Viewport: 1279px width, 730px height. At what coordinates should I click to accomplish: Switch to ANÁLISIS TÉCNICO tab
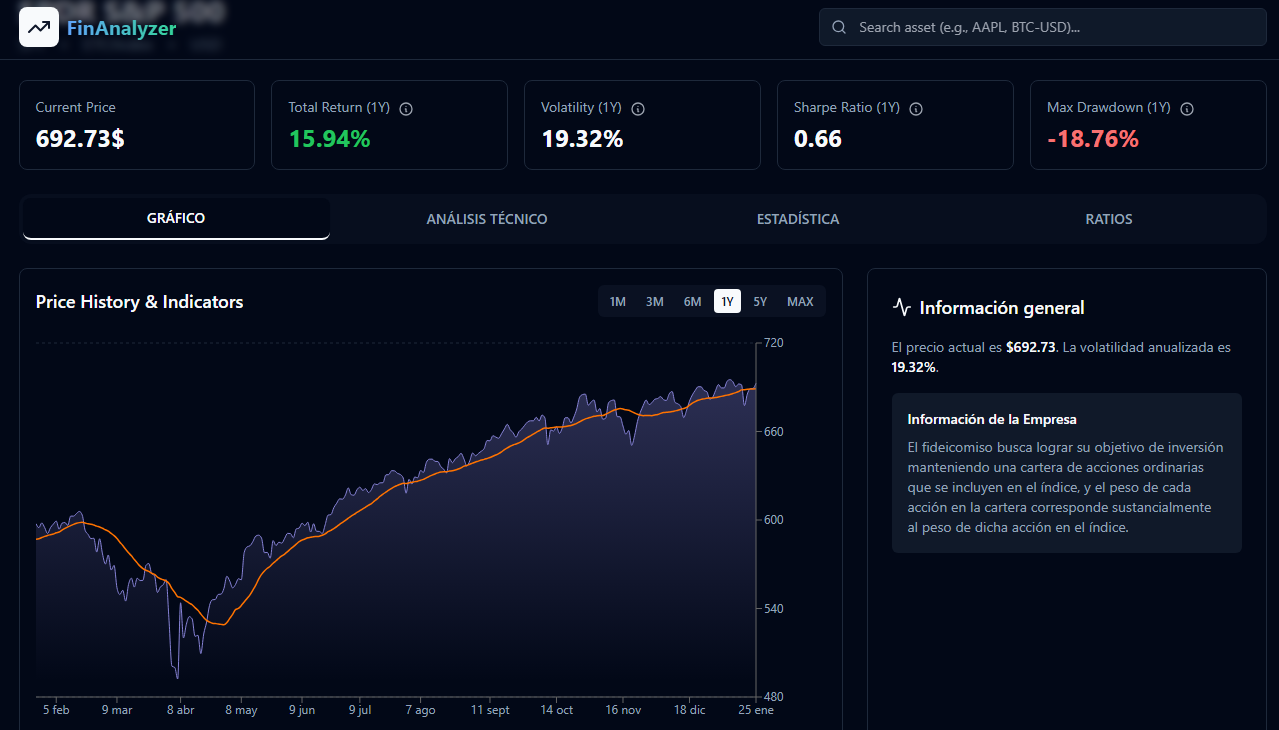point(487,219)
